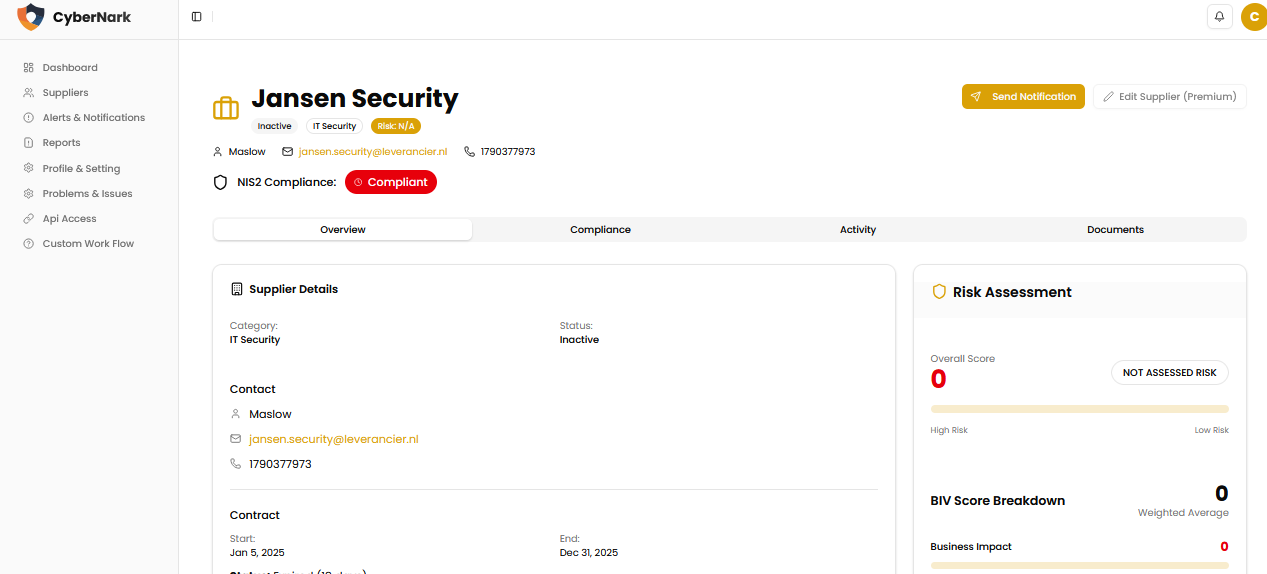Click email link under Contact section

tap(333, 439)
